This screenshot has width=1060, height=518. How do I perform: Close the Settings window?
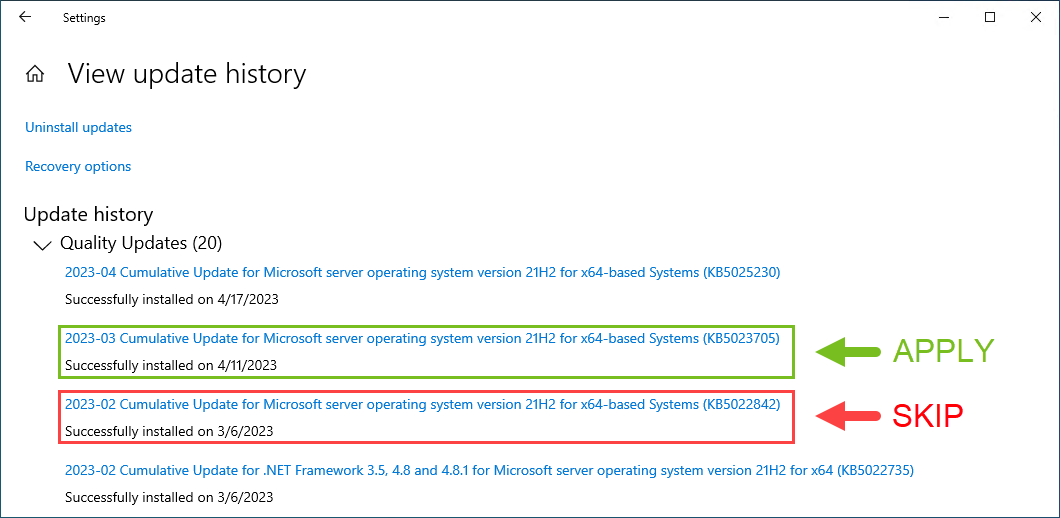click(1035, 18)
